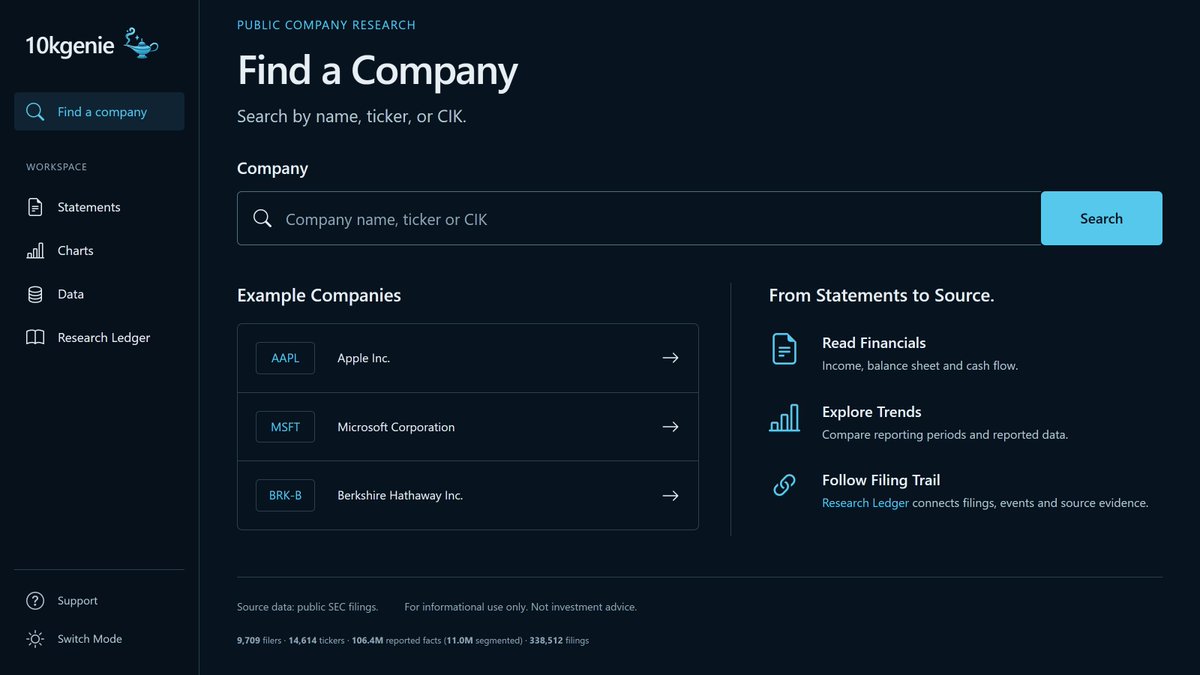Click the Statements document icon in sidebar

35,207
